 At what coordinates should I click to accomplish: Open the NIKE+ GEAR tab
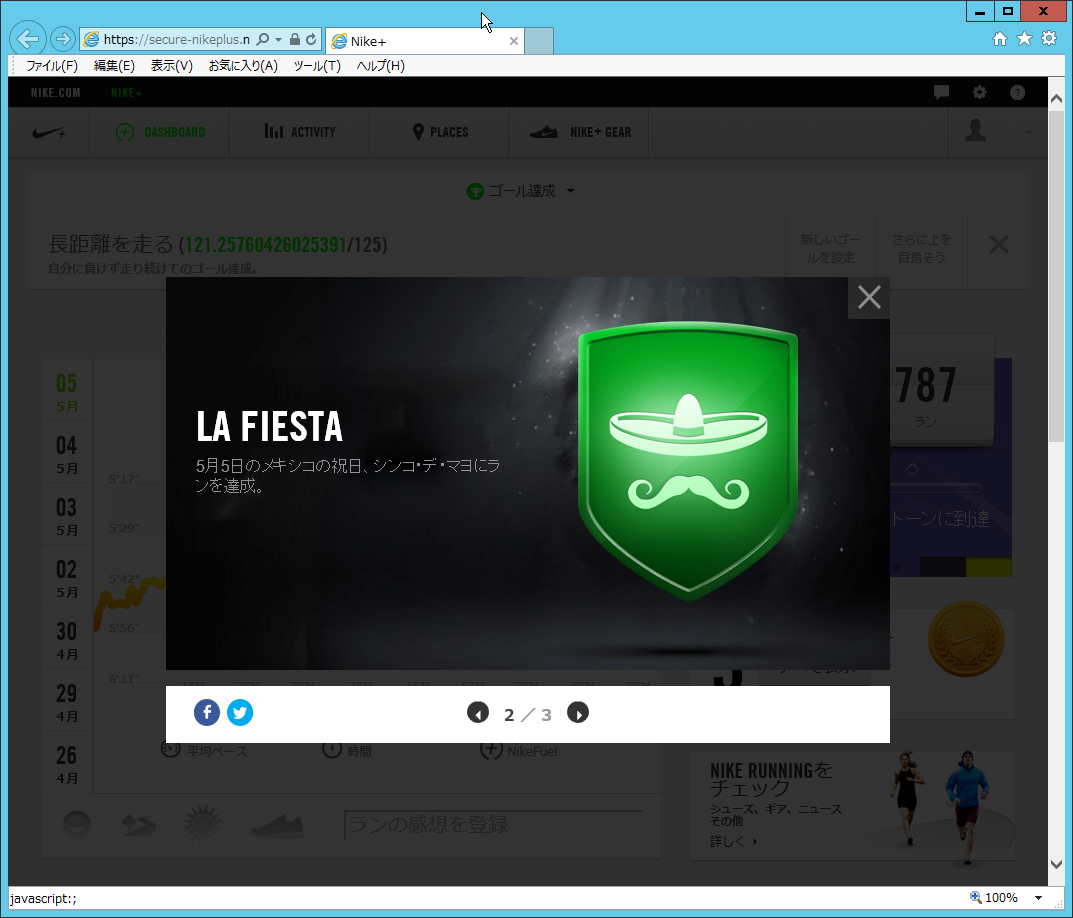coord(580,132)
